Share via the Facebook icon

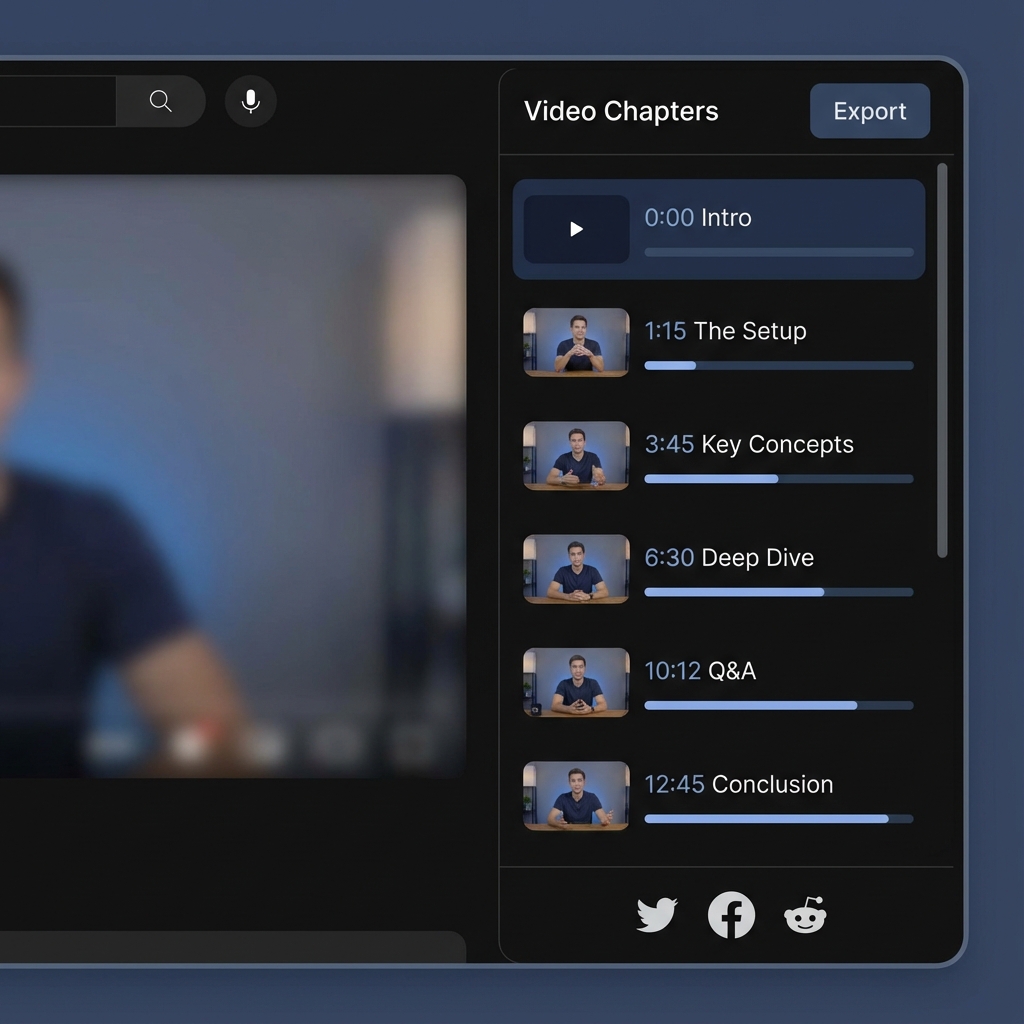point(731,915)
